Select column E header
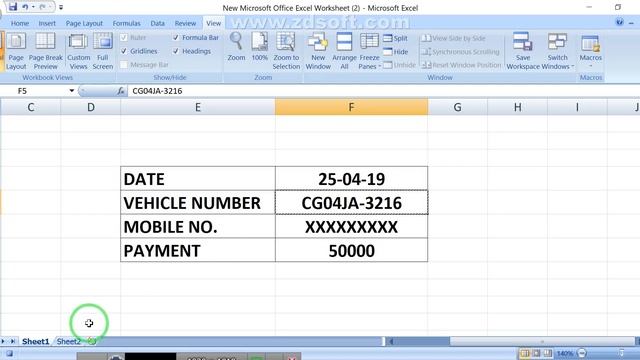The height and width of the screenshot is (360, 640). (198, 107)
